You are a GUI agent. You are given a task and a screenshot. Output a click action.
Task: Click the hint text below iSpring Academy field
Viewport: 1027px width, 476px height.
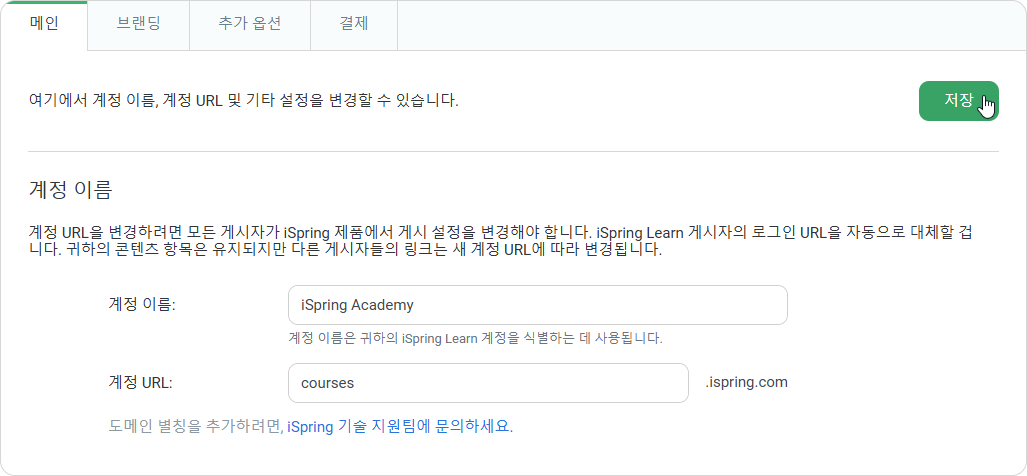(476, 339)
